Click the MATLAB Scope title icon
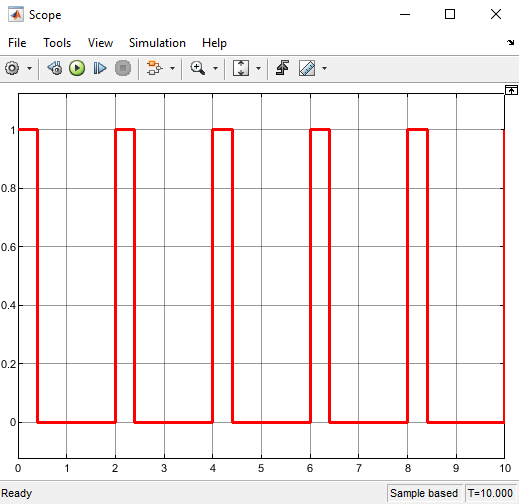This screenshot has height=504, width=519. pyautogui.click(x=16, y=14)
